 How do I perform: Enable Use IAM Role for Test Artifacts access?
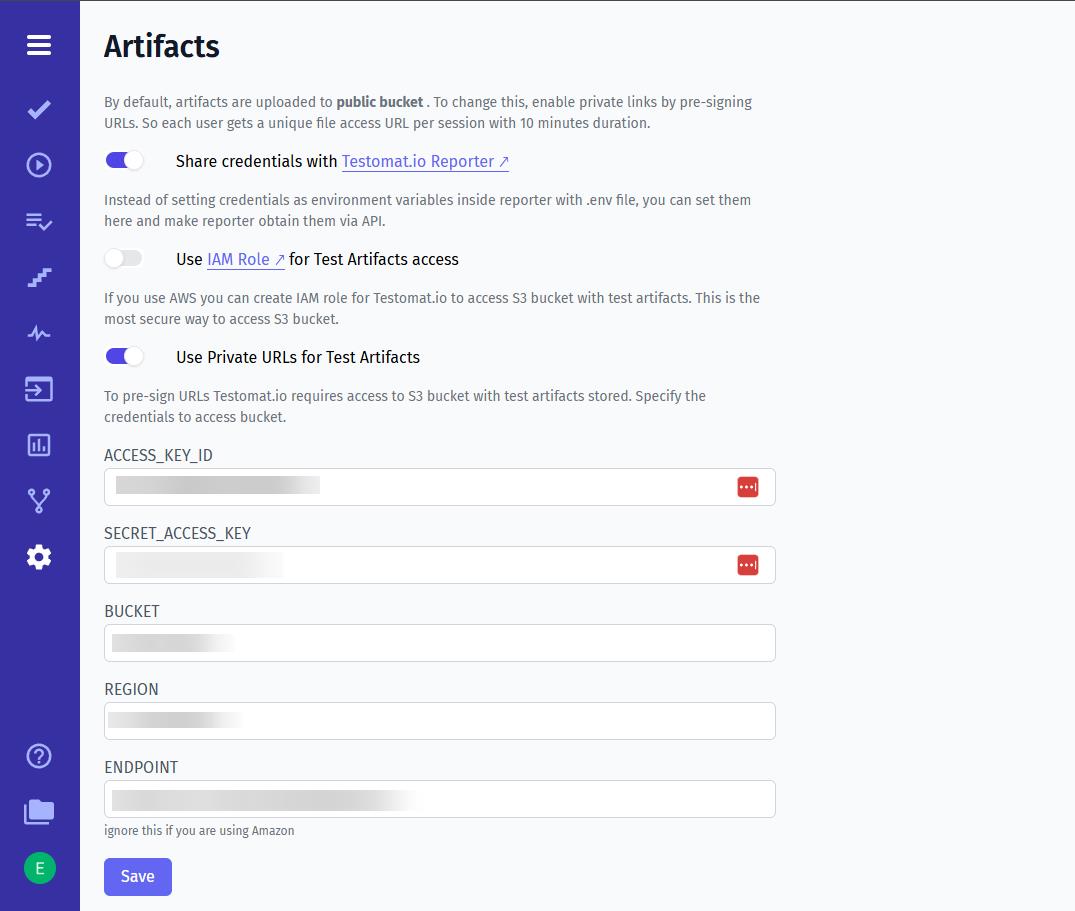pos(124,258)
